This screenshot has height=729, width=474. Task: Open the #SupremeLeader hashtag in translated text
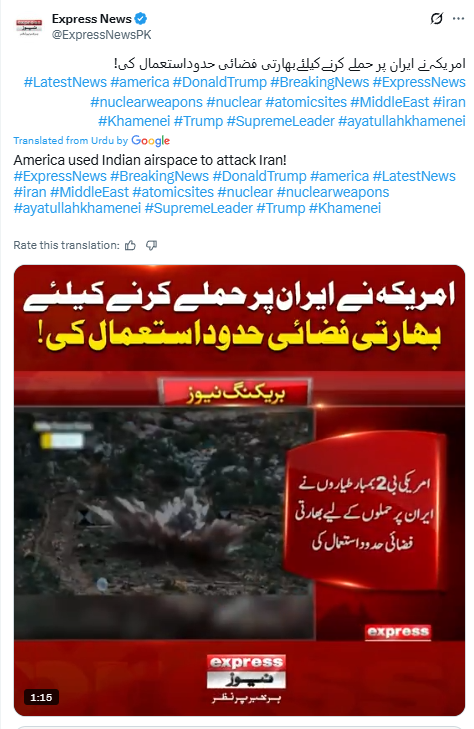click(x=198, y=208)
